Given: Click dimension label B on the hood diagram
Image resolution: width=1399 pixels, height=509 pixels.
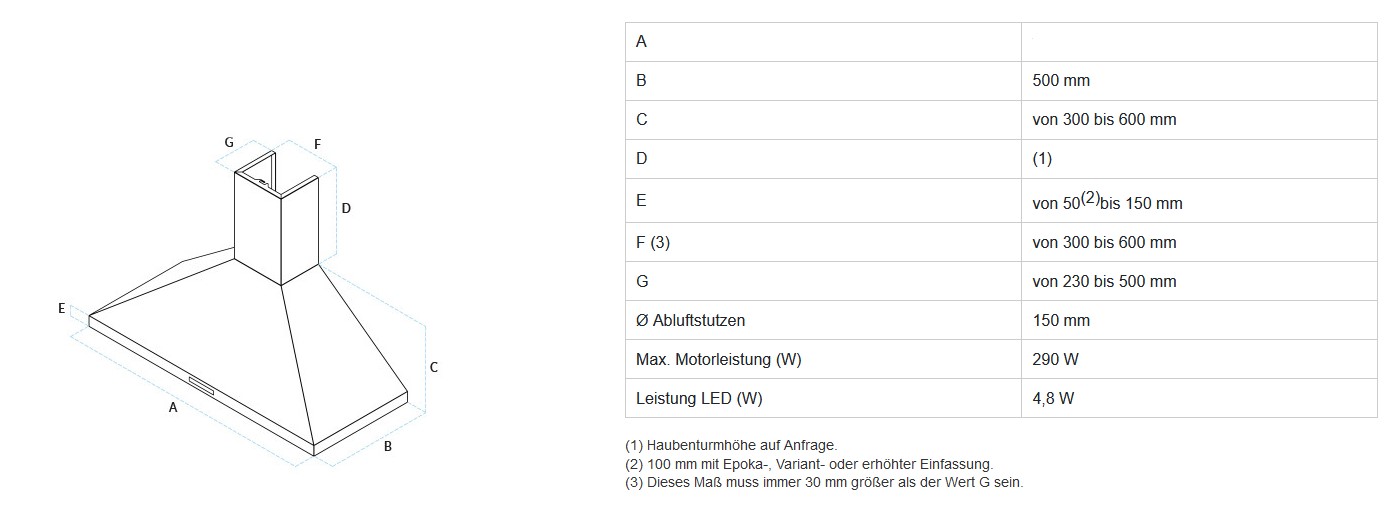Looking at the screenshot, I should click(x=388, y=446).
